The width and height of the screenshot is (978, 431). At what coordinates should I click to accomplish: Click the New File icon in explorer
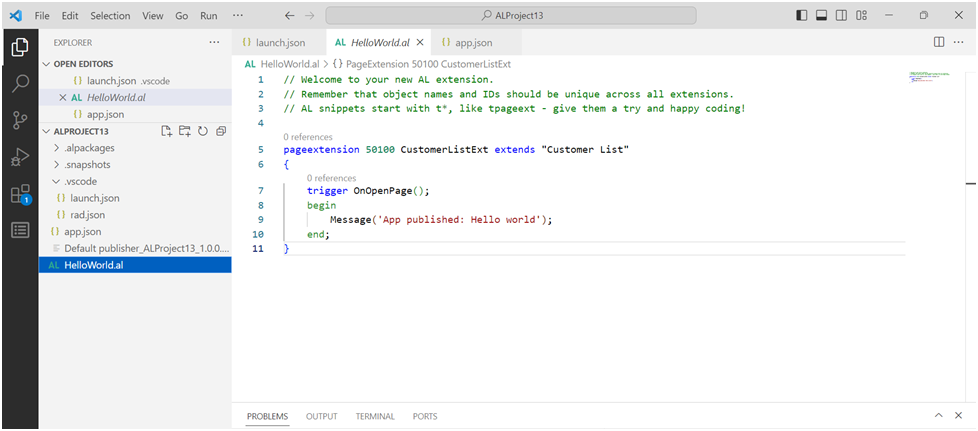(x=167, y=131)
